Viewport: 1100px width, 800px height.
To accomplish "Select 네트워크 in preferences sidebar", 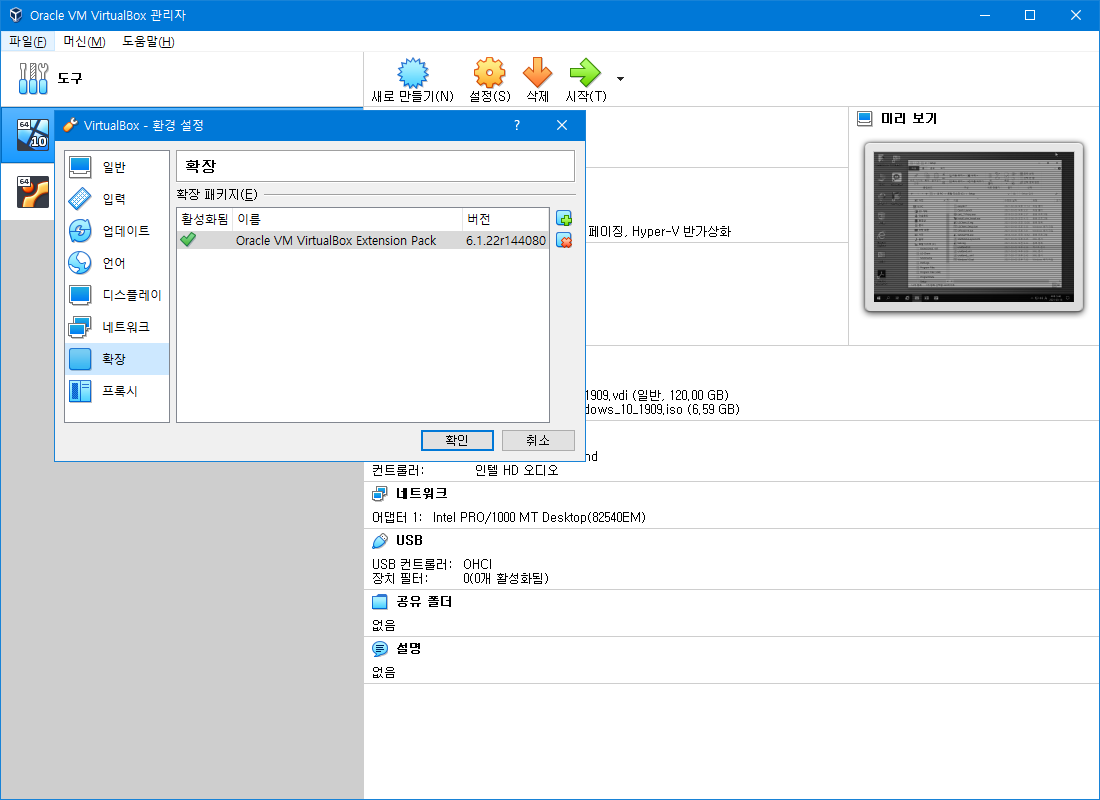I will click(x=116, y=327).
